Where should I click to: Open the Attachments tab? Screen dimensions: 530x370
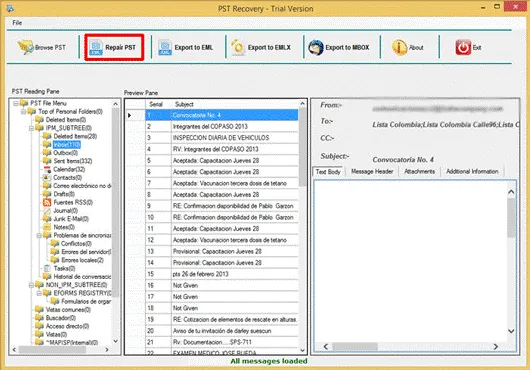[419, 172]
